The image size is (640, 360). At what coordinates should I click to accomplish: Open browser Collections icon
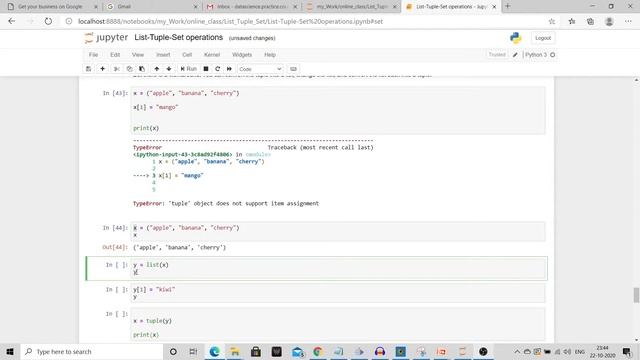pos(590,21)
